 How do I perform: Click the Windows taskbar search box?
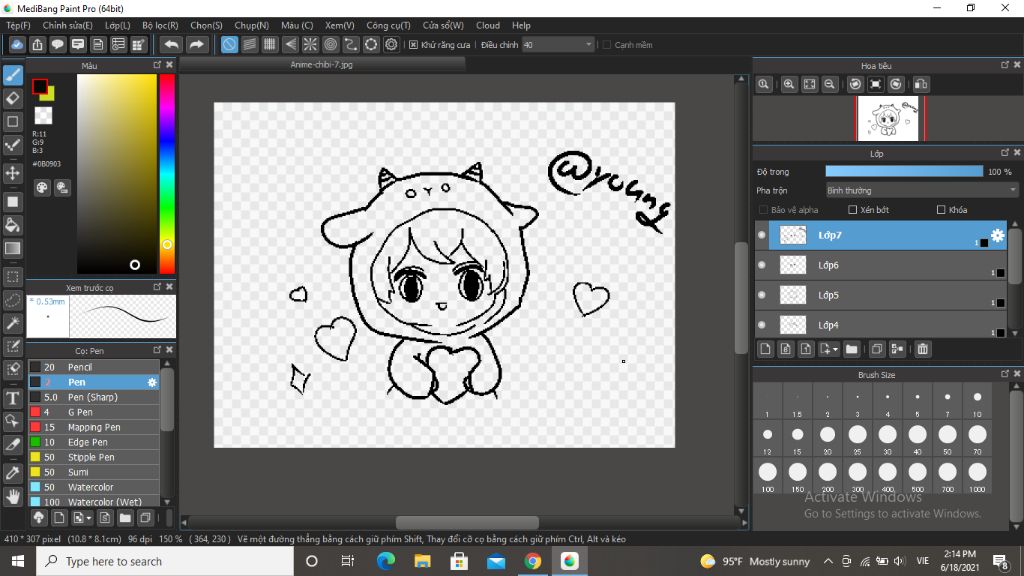click(x=165, y=561)
